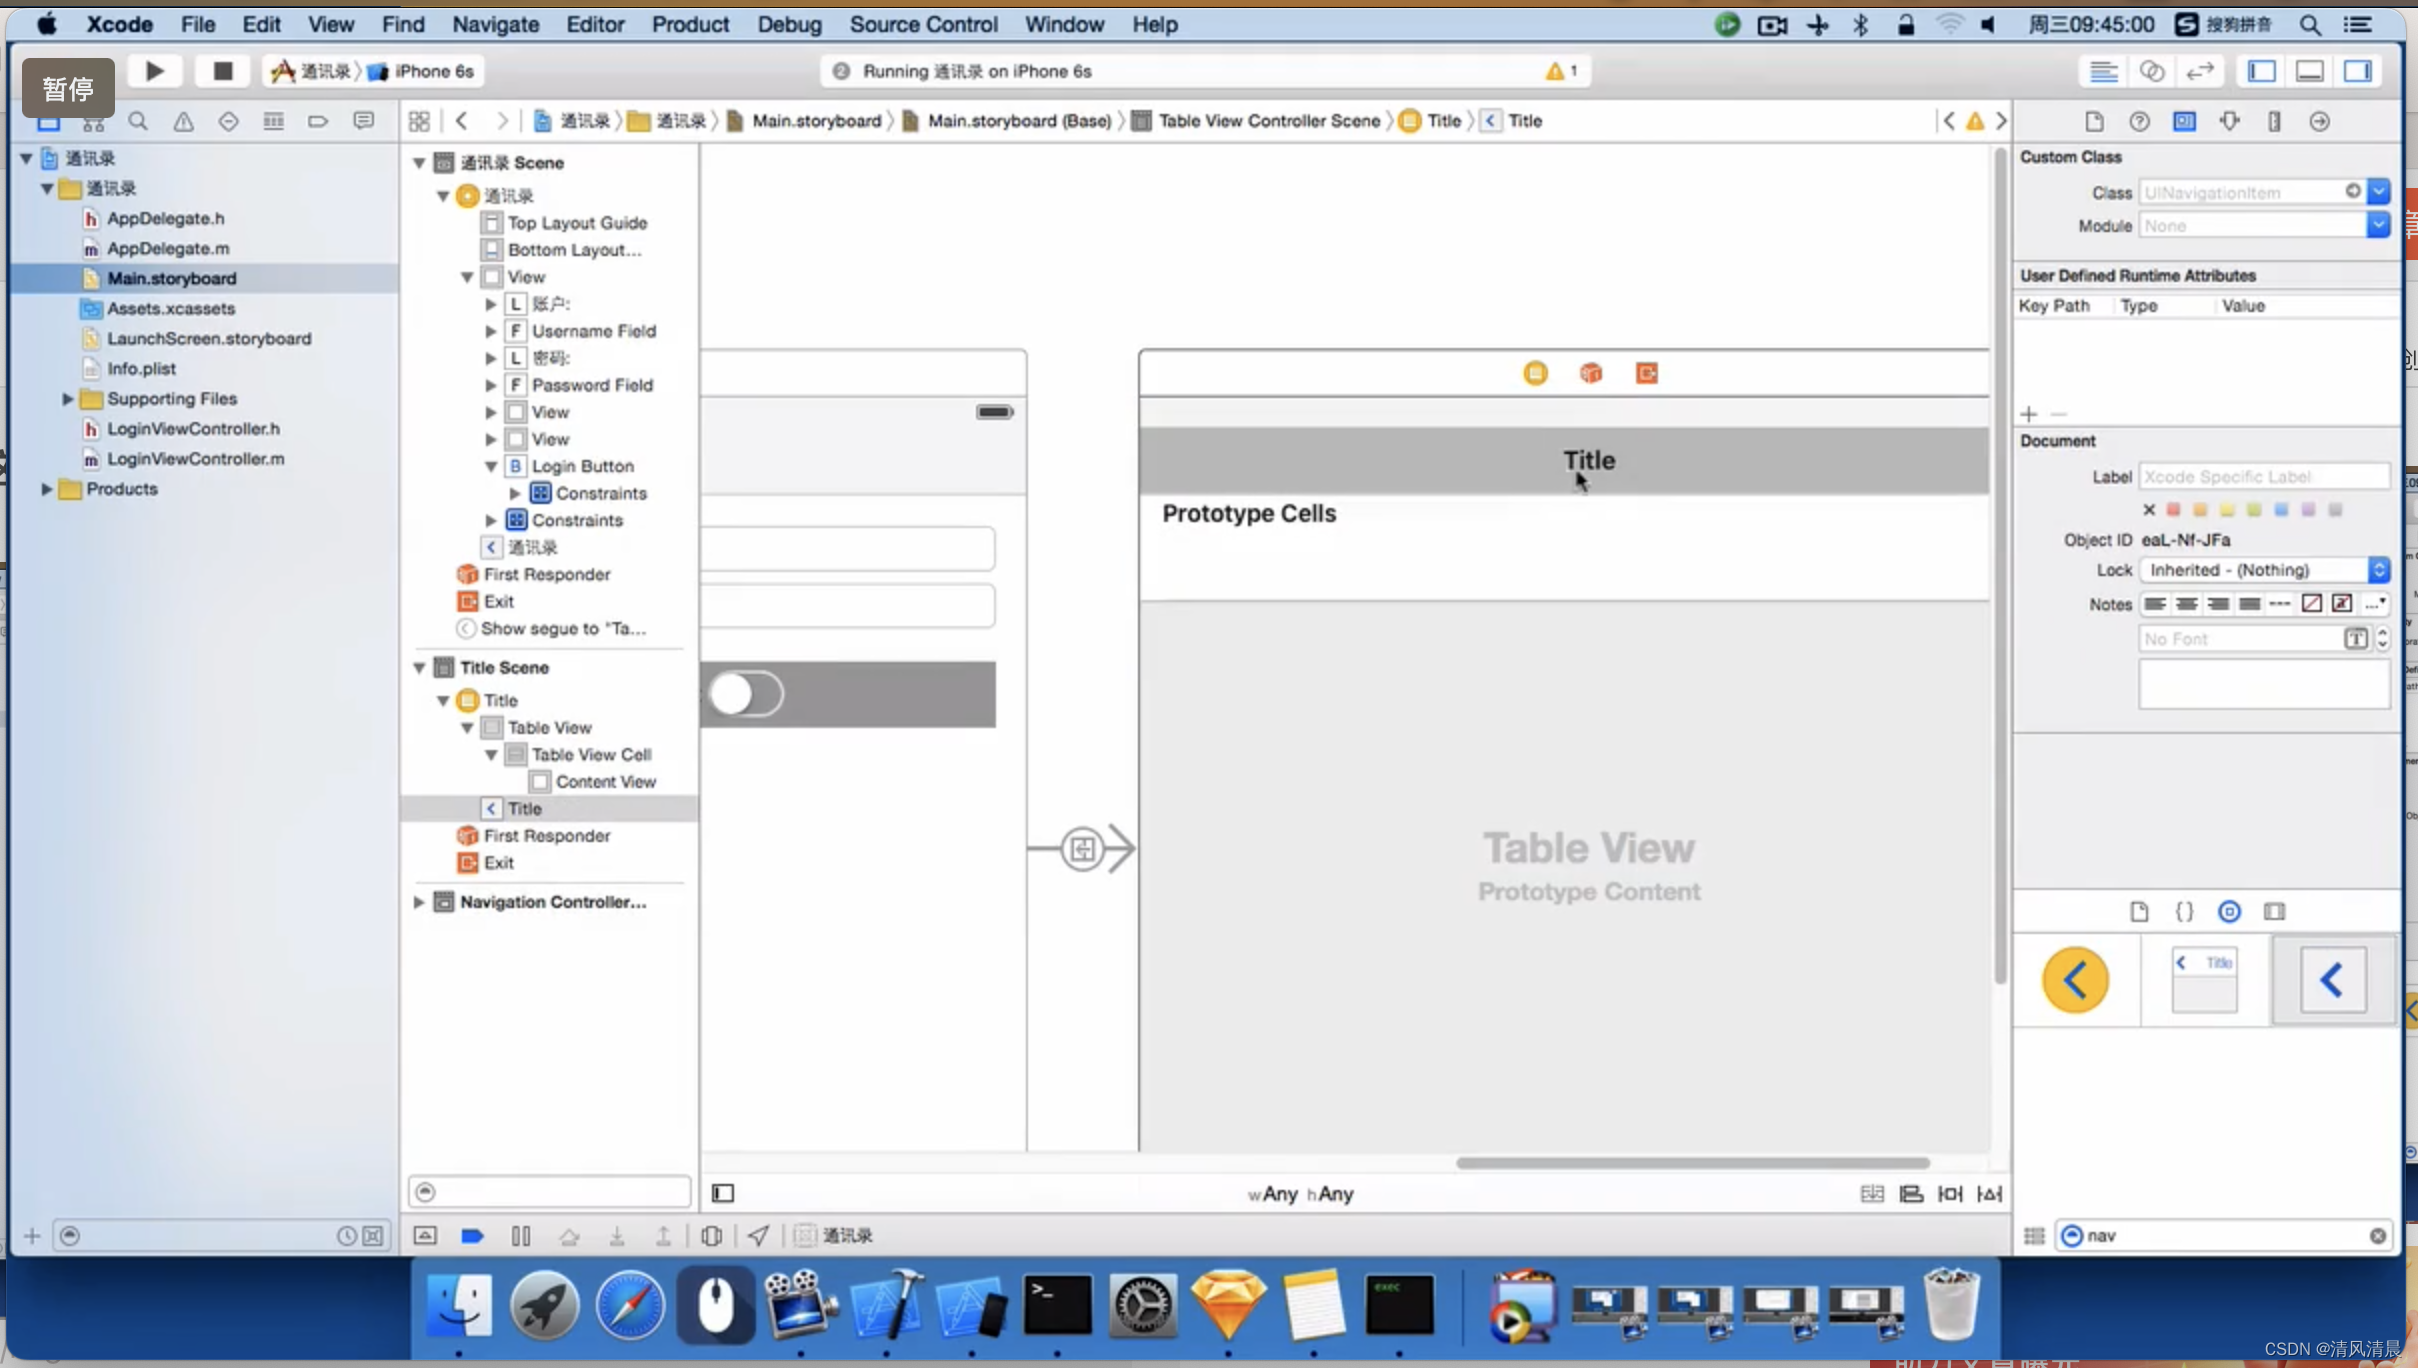This screenshot has width=2418, height=1368.
Task: Show the Connections inspector
Action: tap(2320, 121)
